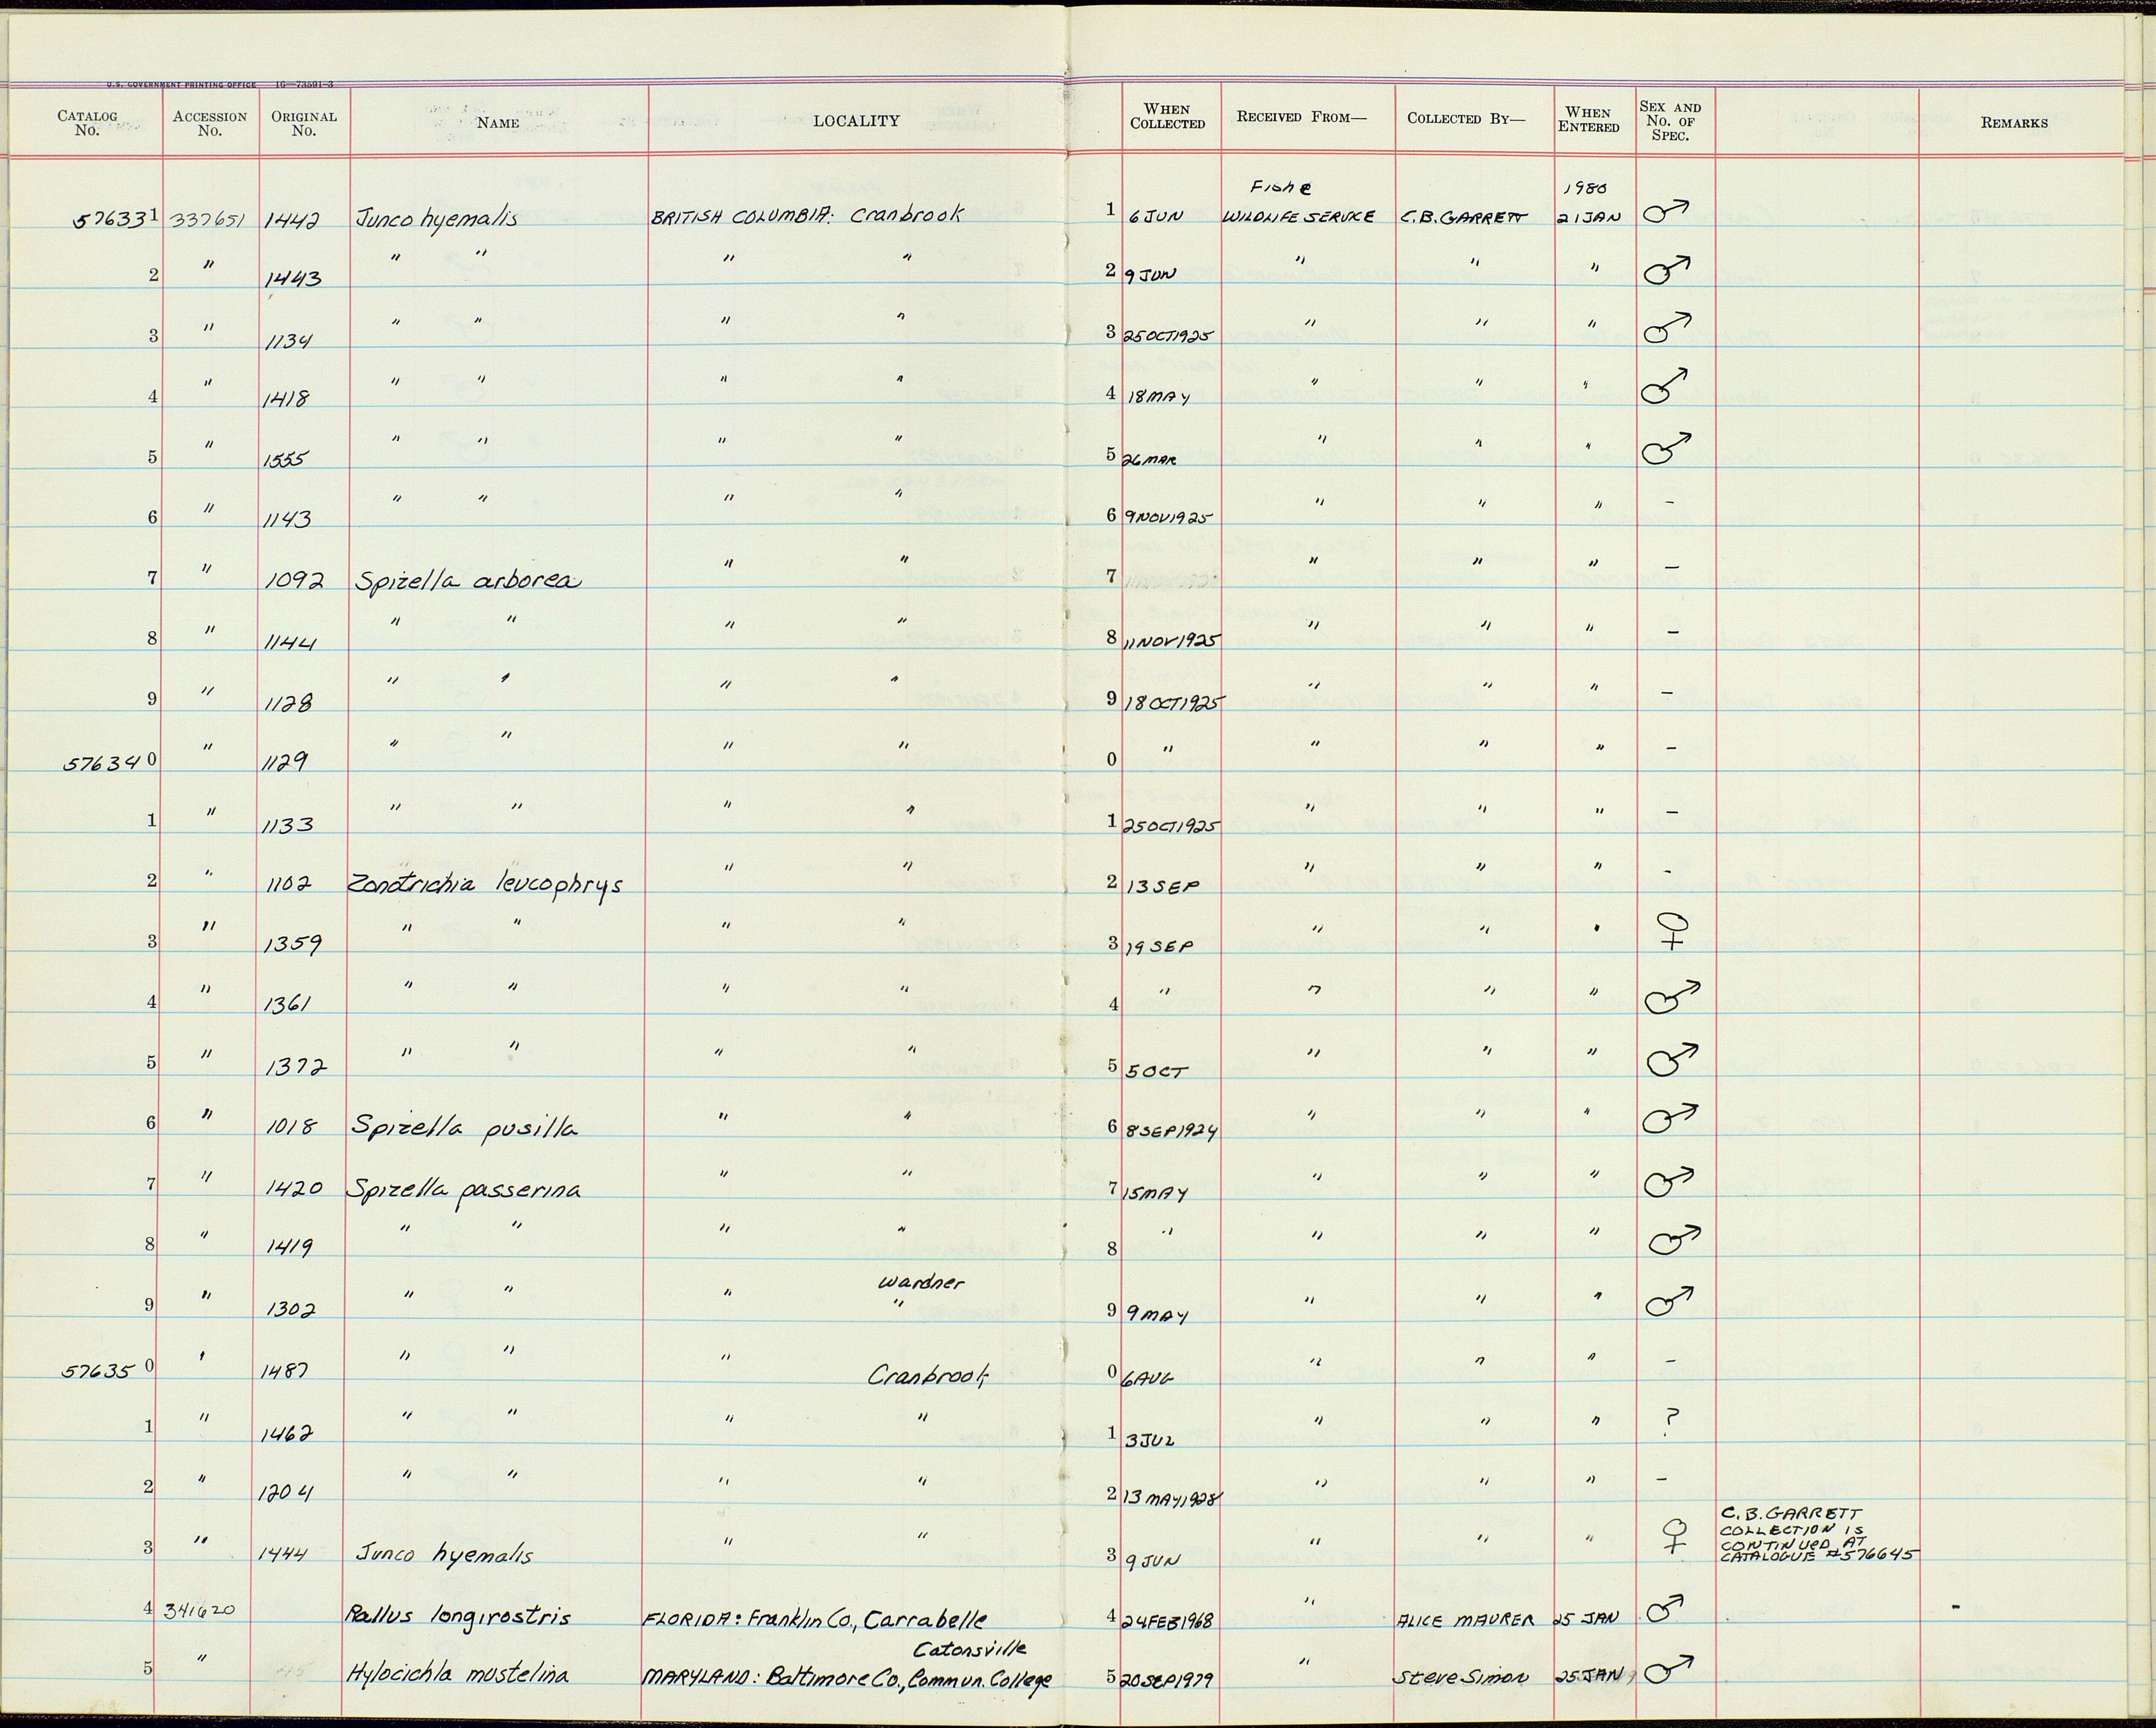
Task: Click BRITISH COLUMBIA: Cranbrook locality entry
Action: (807, 215)
